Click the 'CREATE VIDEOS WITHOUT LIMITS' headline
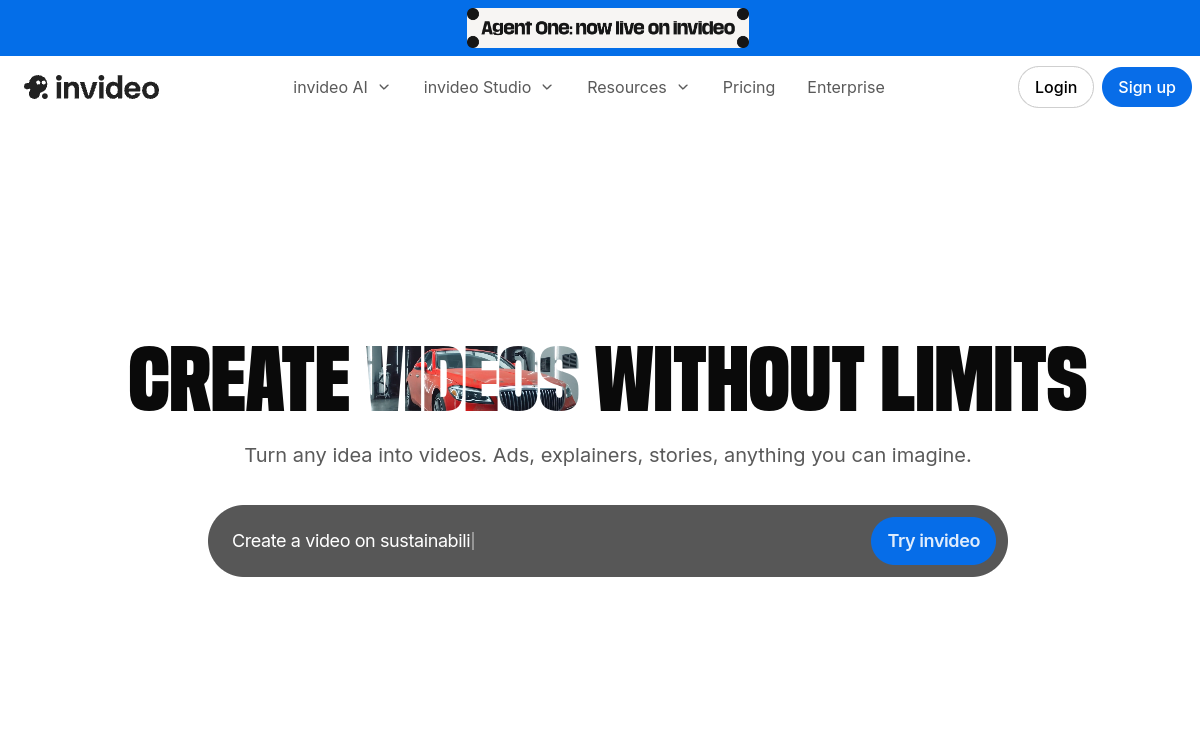The width and height of the screenshot is (1200, 750). coord(608,379)
